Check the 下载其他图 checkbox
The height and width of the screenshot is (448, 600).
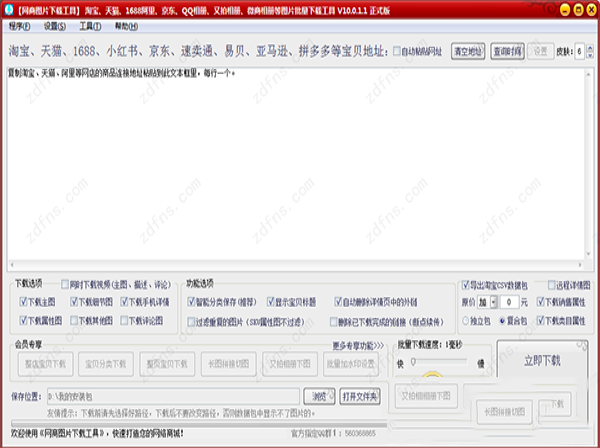(74, 320)
